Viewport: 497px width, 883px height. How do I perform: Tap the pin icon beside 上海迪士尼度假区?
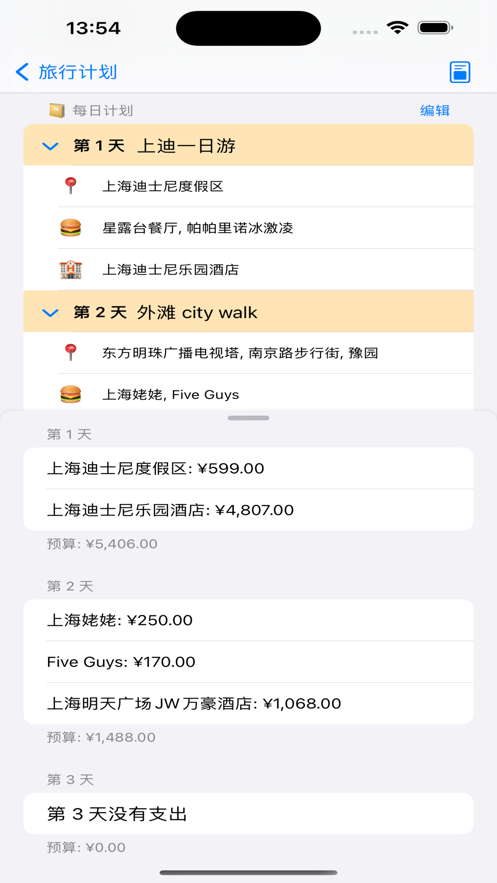click(x=70, y=186)
